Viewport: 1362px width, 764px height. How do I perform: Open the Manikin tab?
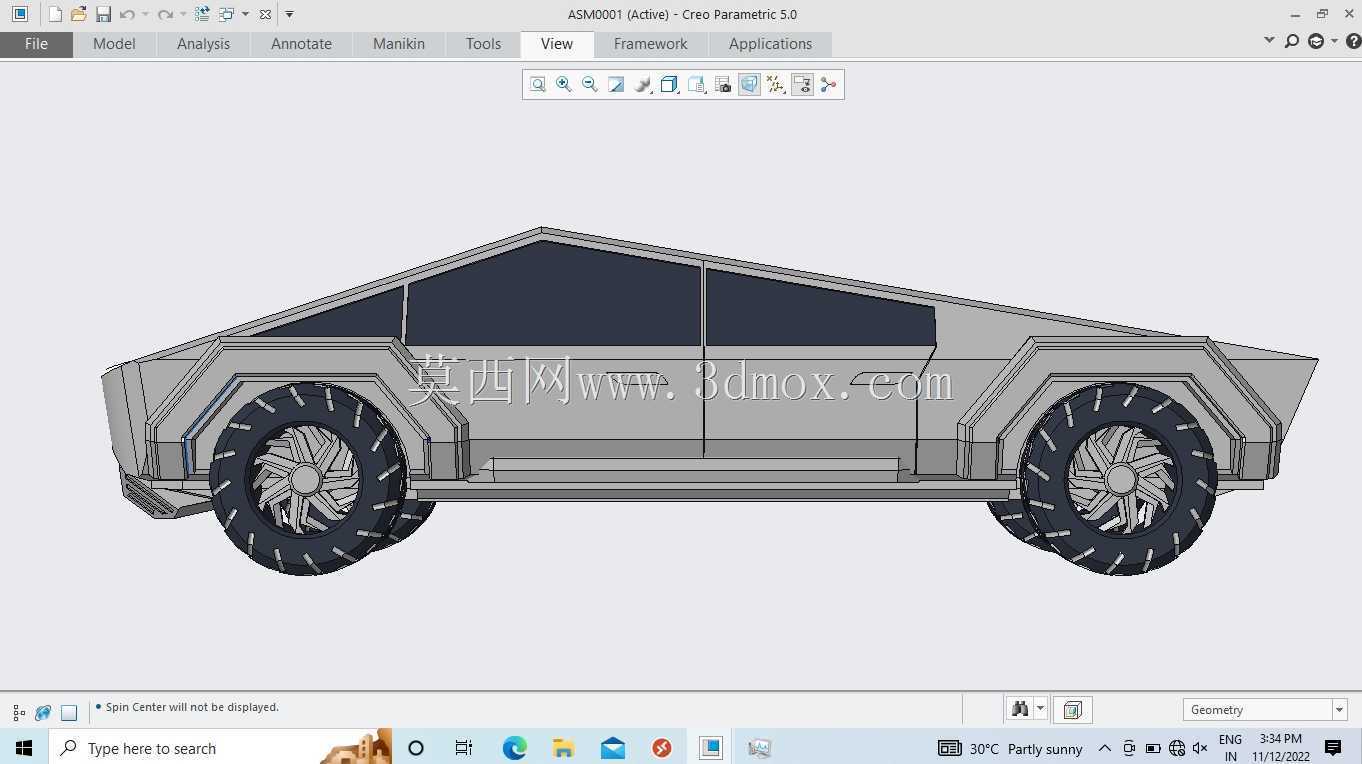point(399,44)
